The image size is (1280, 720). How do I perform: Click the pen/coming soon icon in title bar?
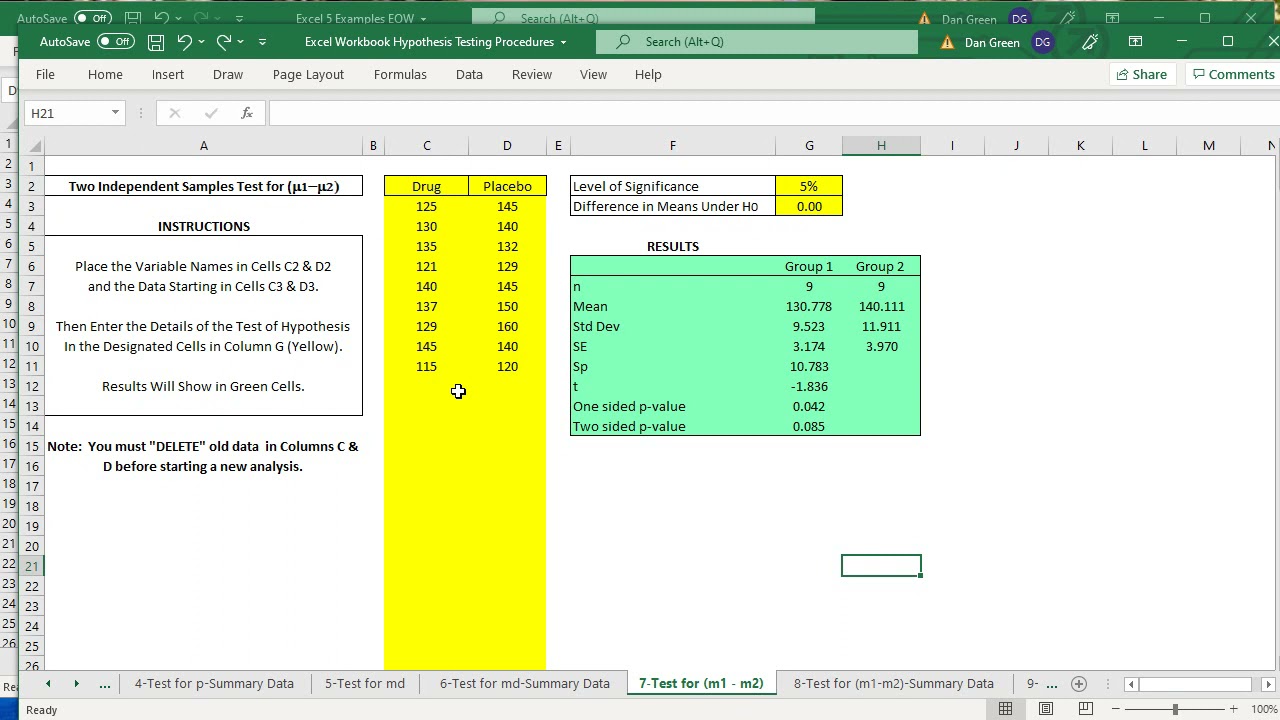(x=1089, y=42)
